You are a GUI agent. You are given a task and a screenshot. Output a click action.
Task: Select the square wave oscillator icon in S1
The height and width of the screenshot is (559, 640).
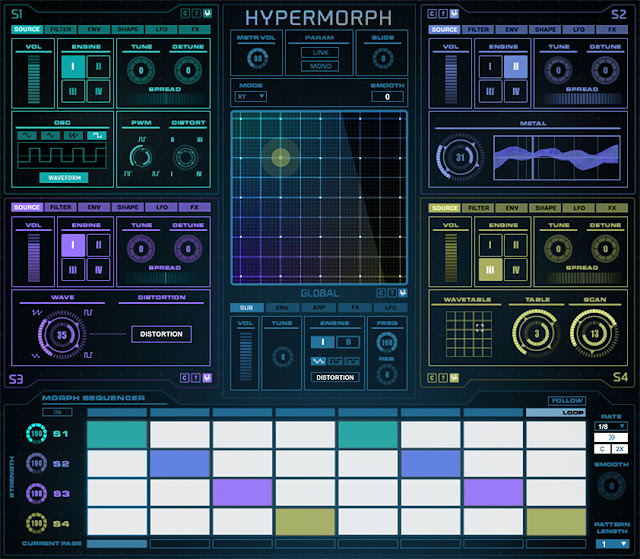tap(97, 135)
